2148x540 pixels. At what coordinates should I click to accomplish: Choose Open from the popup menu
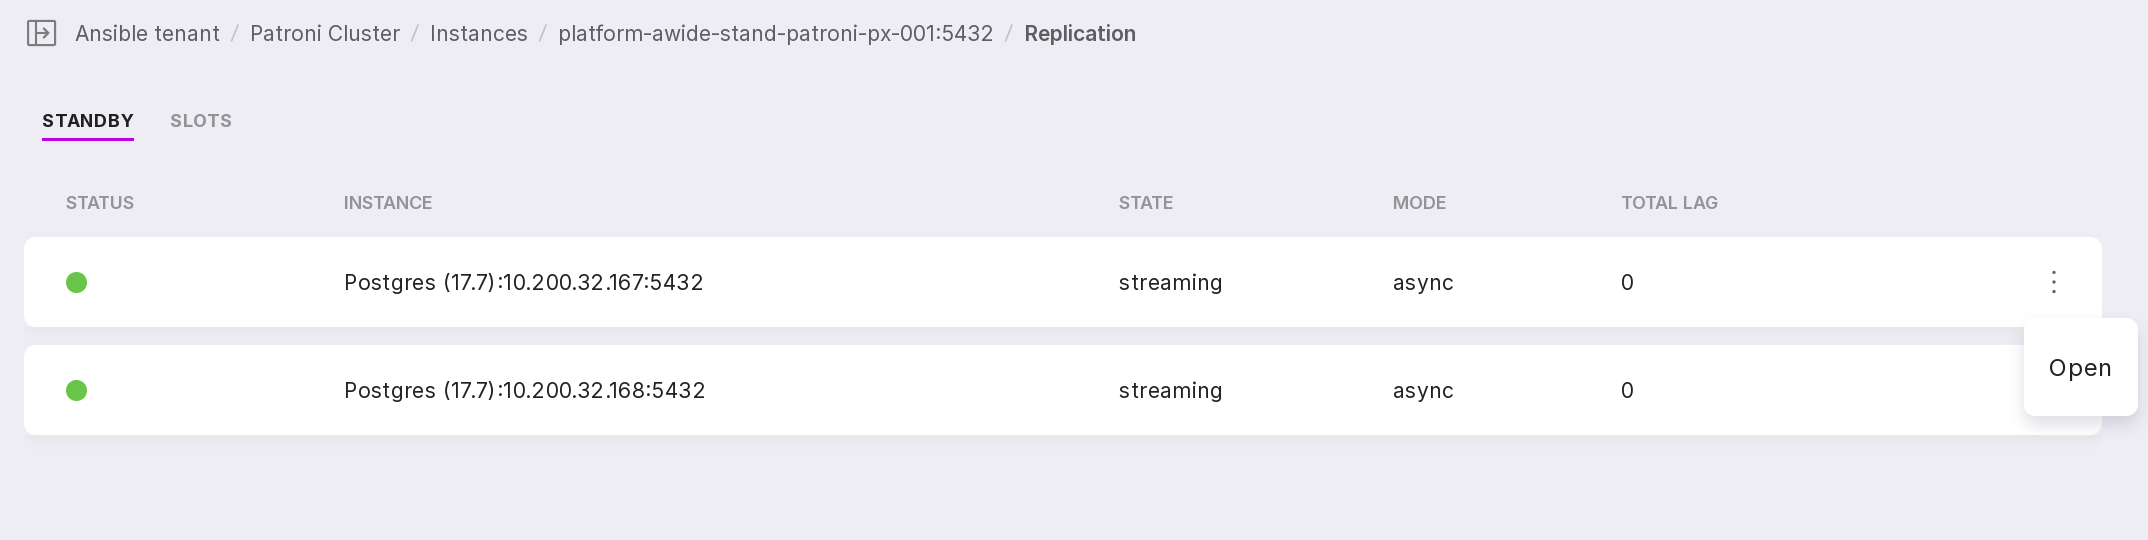[x=2079, y=368]
